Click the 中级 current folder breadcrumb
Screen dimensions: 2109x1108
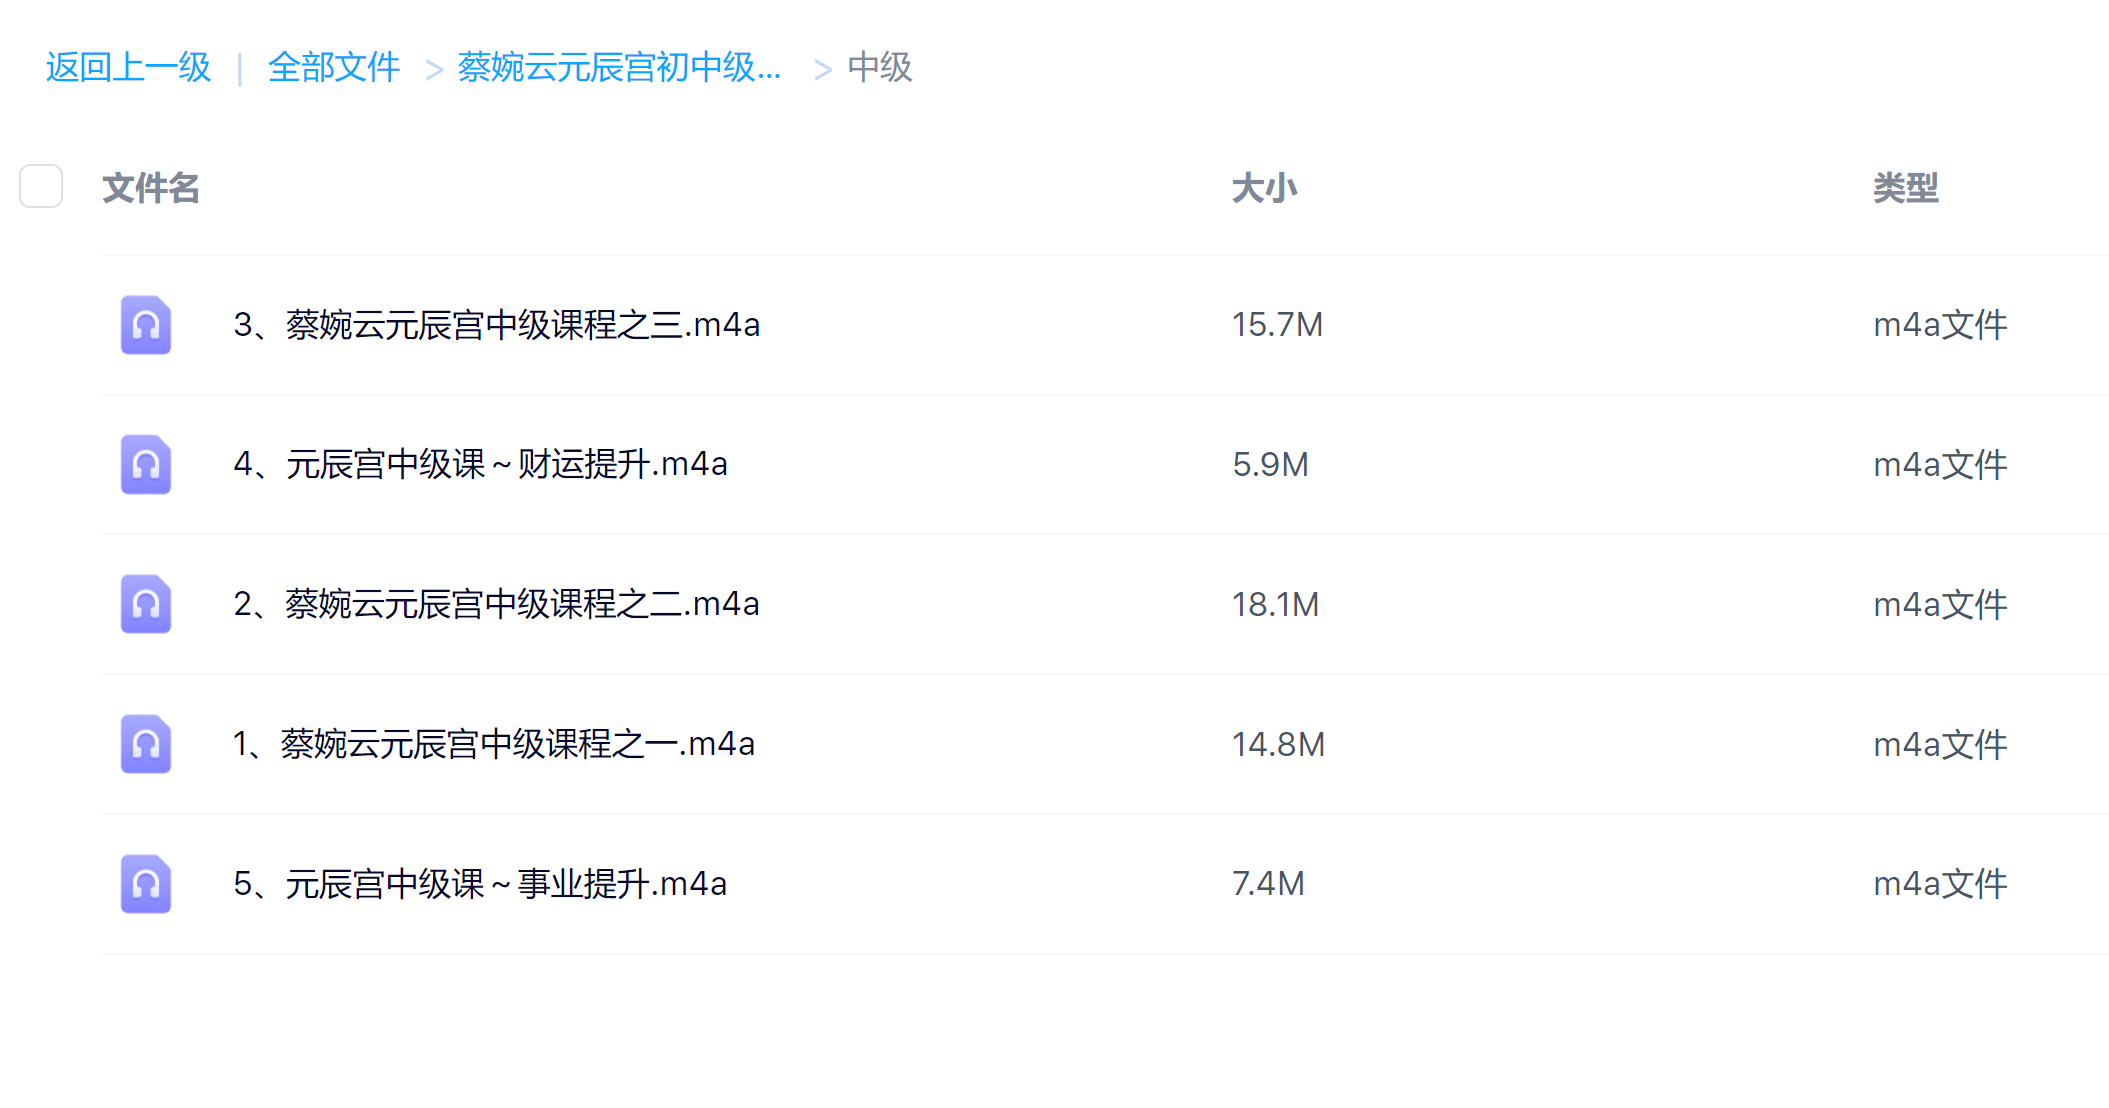(x=879, y=68)
